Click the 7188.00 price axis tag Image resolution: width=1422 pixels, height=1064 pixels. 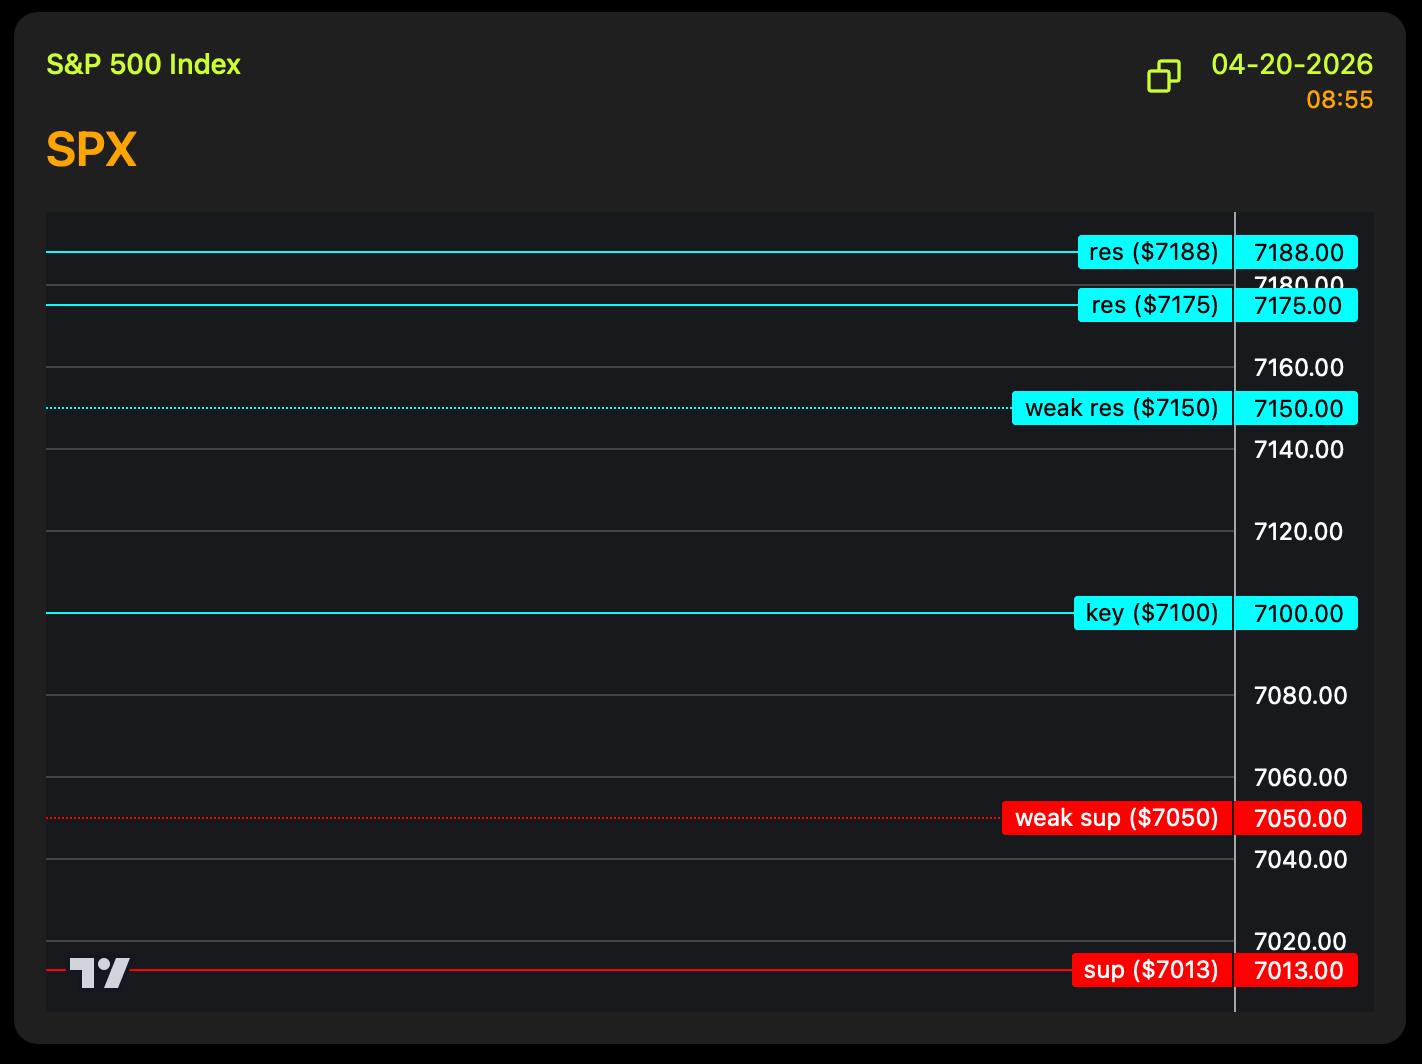coord(1297,252)
